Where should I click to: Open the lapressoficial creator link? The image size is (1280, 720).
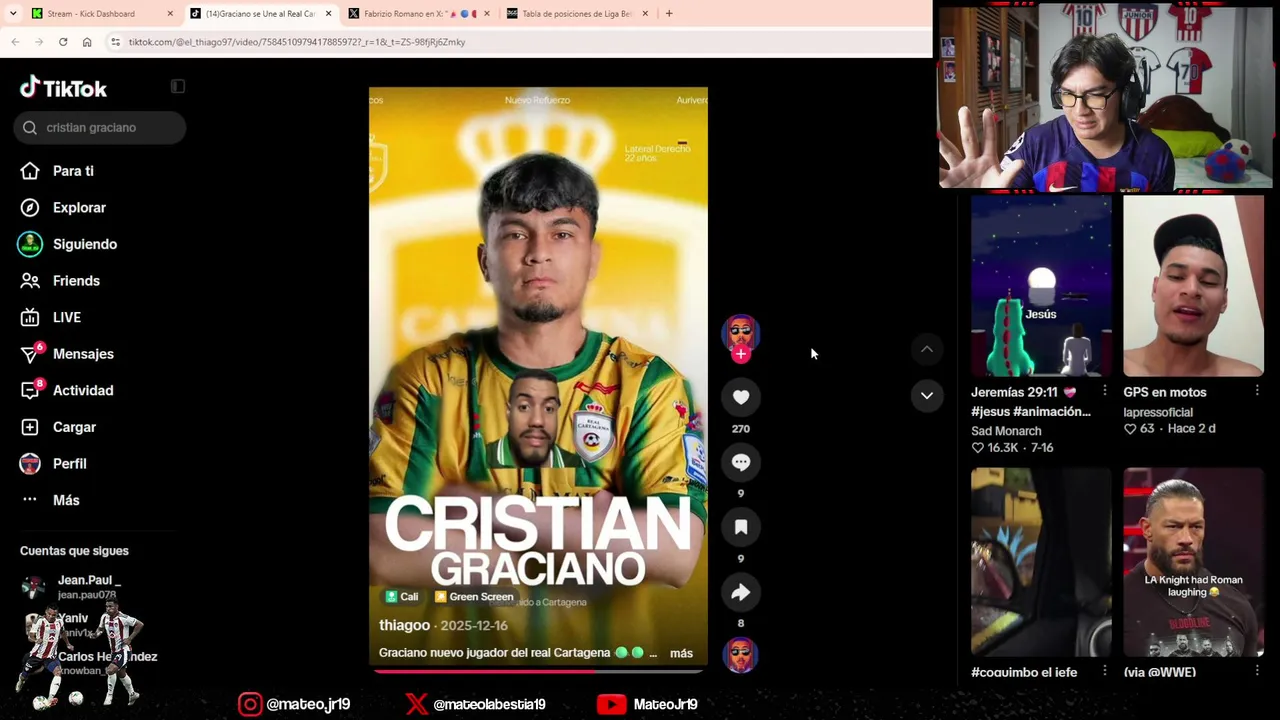click(x=1158, y=412)
